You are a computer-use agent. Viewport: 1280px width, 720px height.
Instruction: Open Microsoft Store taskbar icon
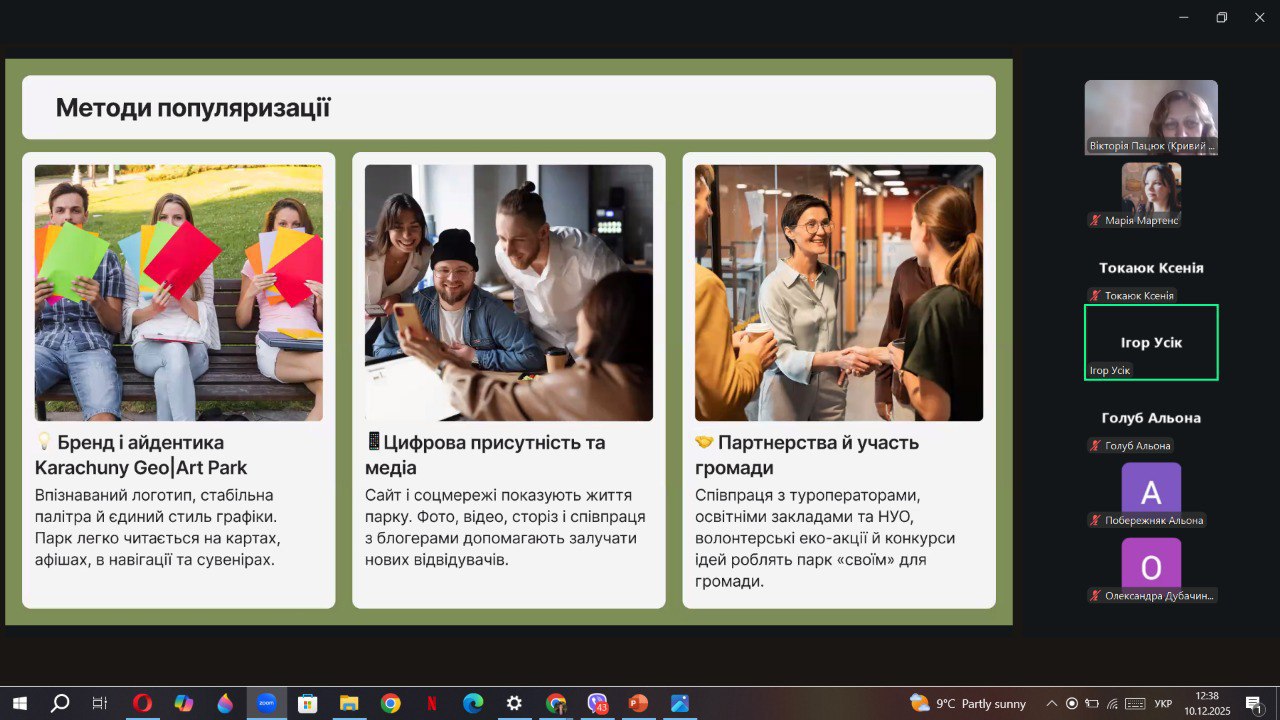[307, 703]
